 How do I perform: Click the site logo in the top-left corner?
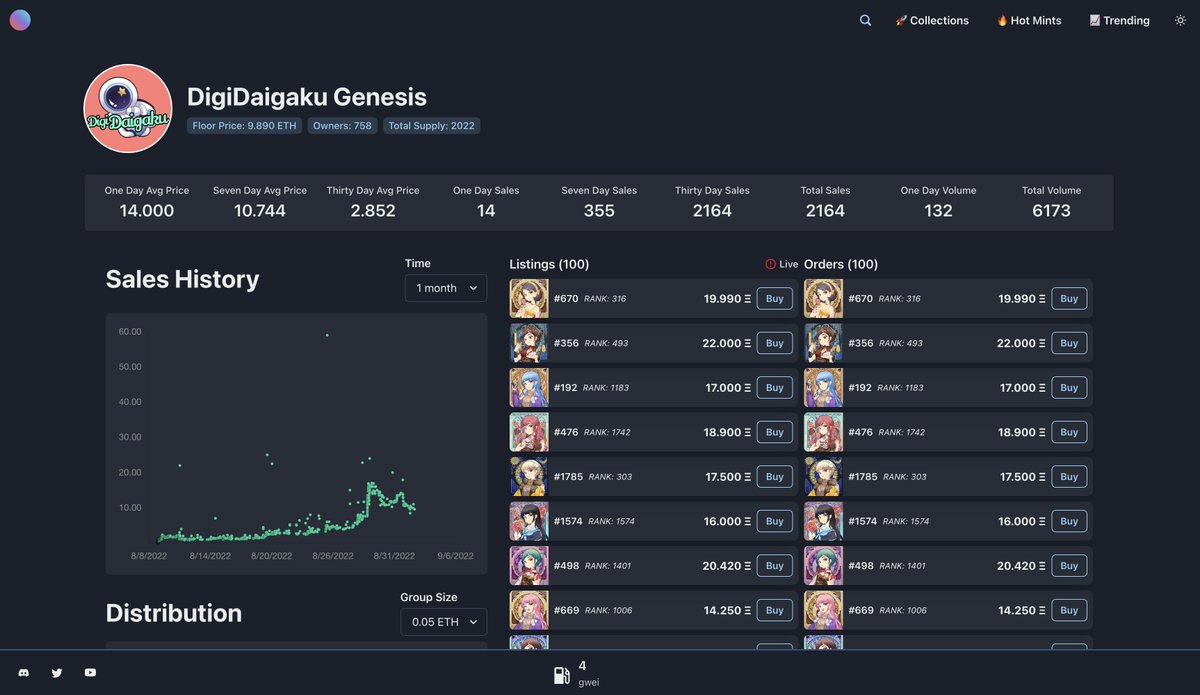[20, 20]
